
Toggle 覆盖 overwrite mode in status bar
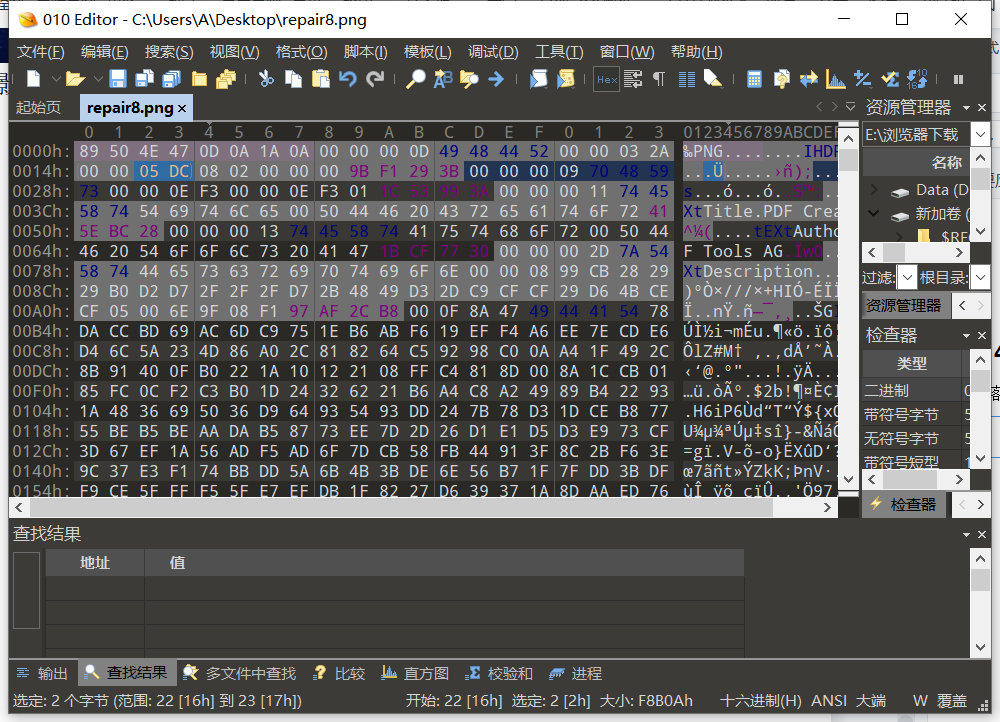[x=952, y=701]
